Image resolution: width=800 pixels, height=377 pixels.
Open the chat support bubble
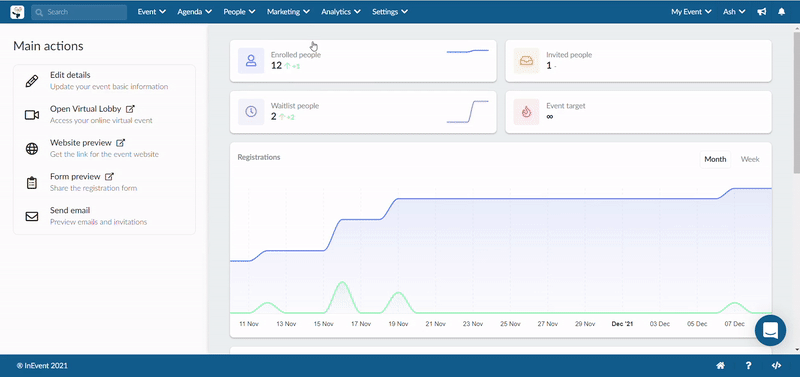[770, 331]
